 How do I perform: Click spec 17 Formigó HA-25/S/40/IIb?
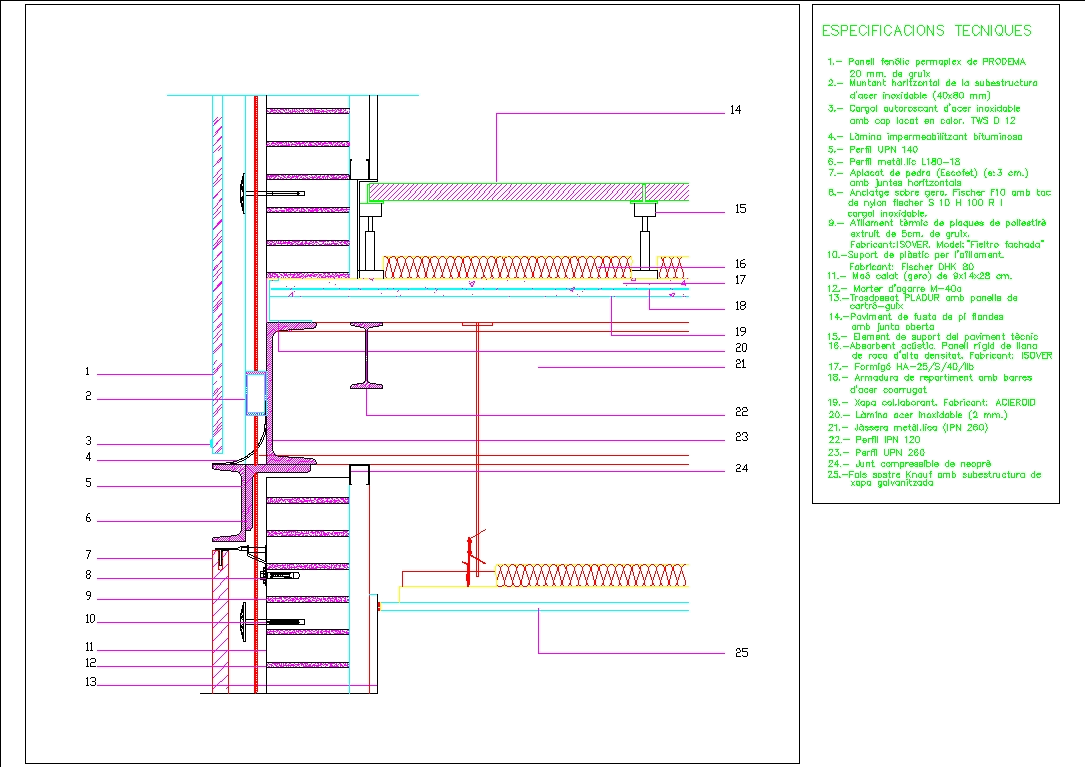pyautogui.click(x=900, y=365)
